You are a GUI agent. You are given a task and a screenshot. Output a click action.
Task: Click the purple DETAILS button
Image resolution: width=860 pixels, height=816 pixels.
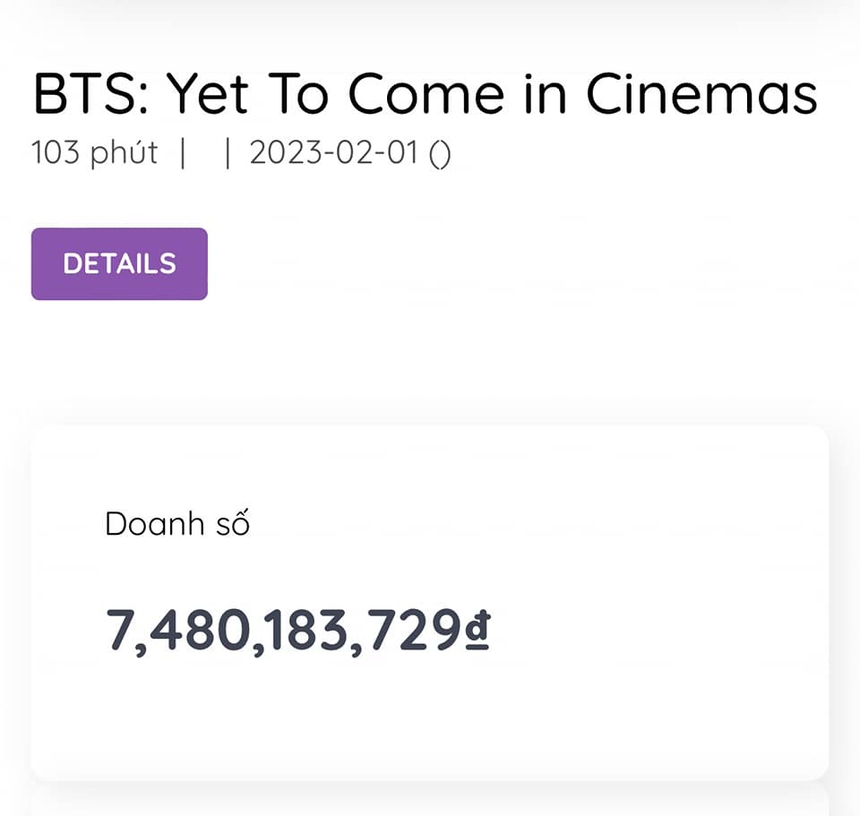(x=119, y=264)
